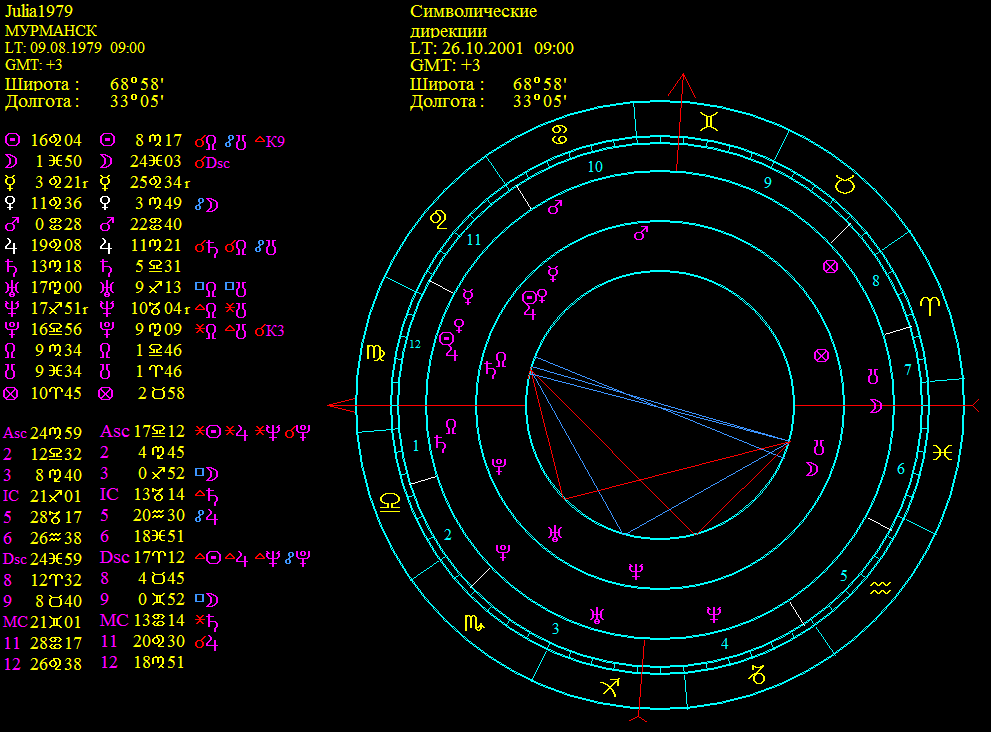Viewport: 991px width, 732px height.
Task: Click the directed Asc value "17♎12"
Action: pos(158,432)
